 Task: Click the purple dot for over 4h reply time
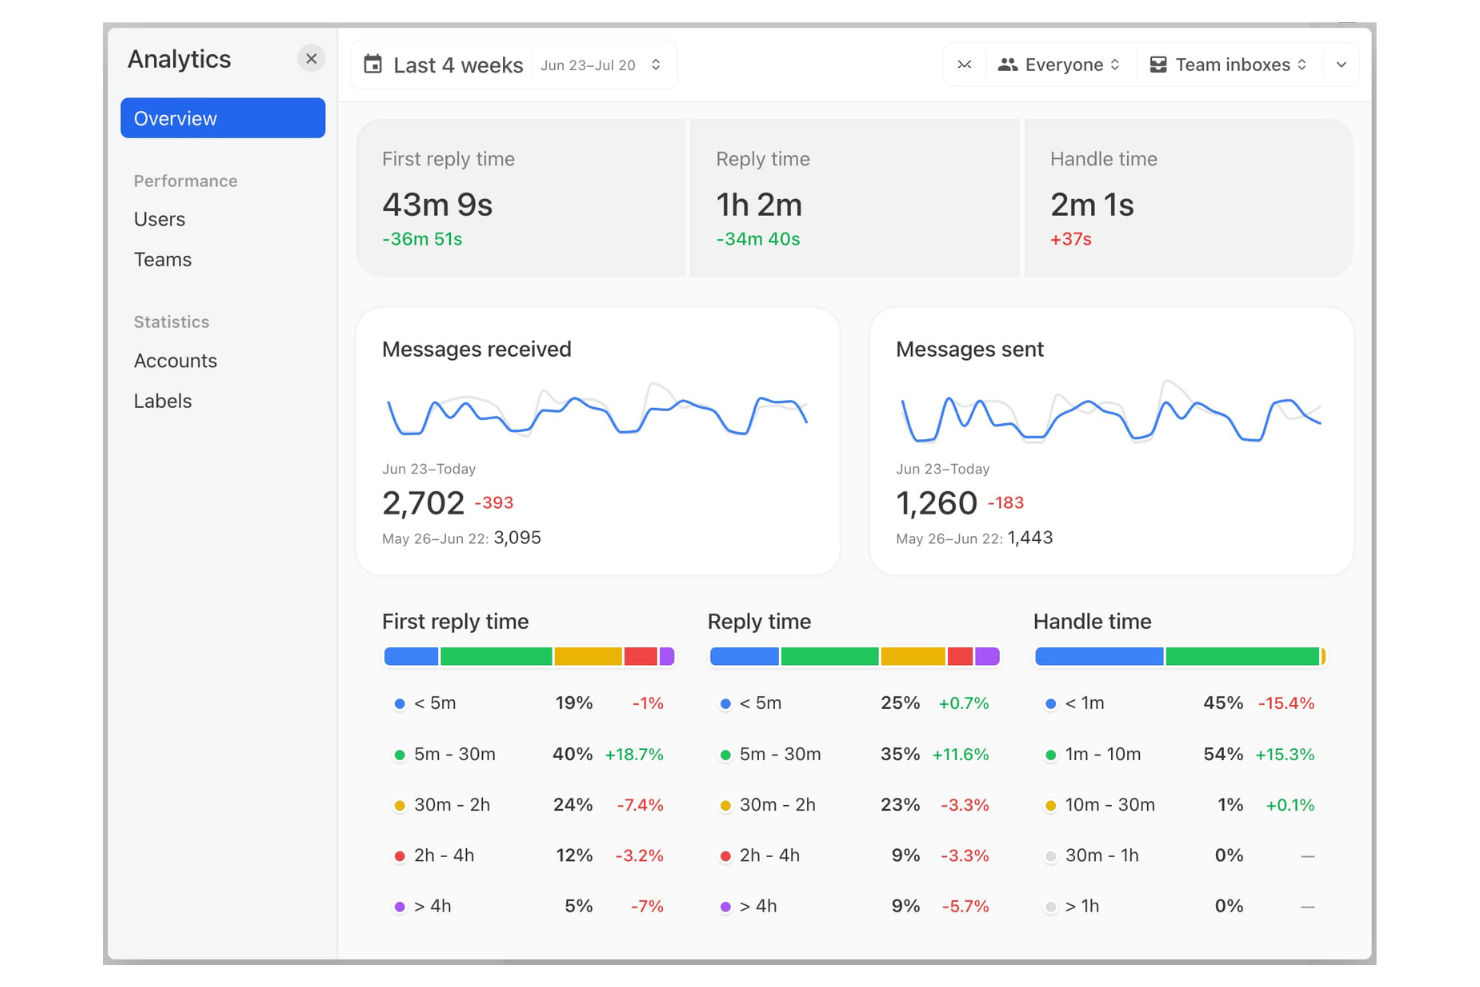point(725,907)
